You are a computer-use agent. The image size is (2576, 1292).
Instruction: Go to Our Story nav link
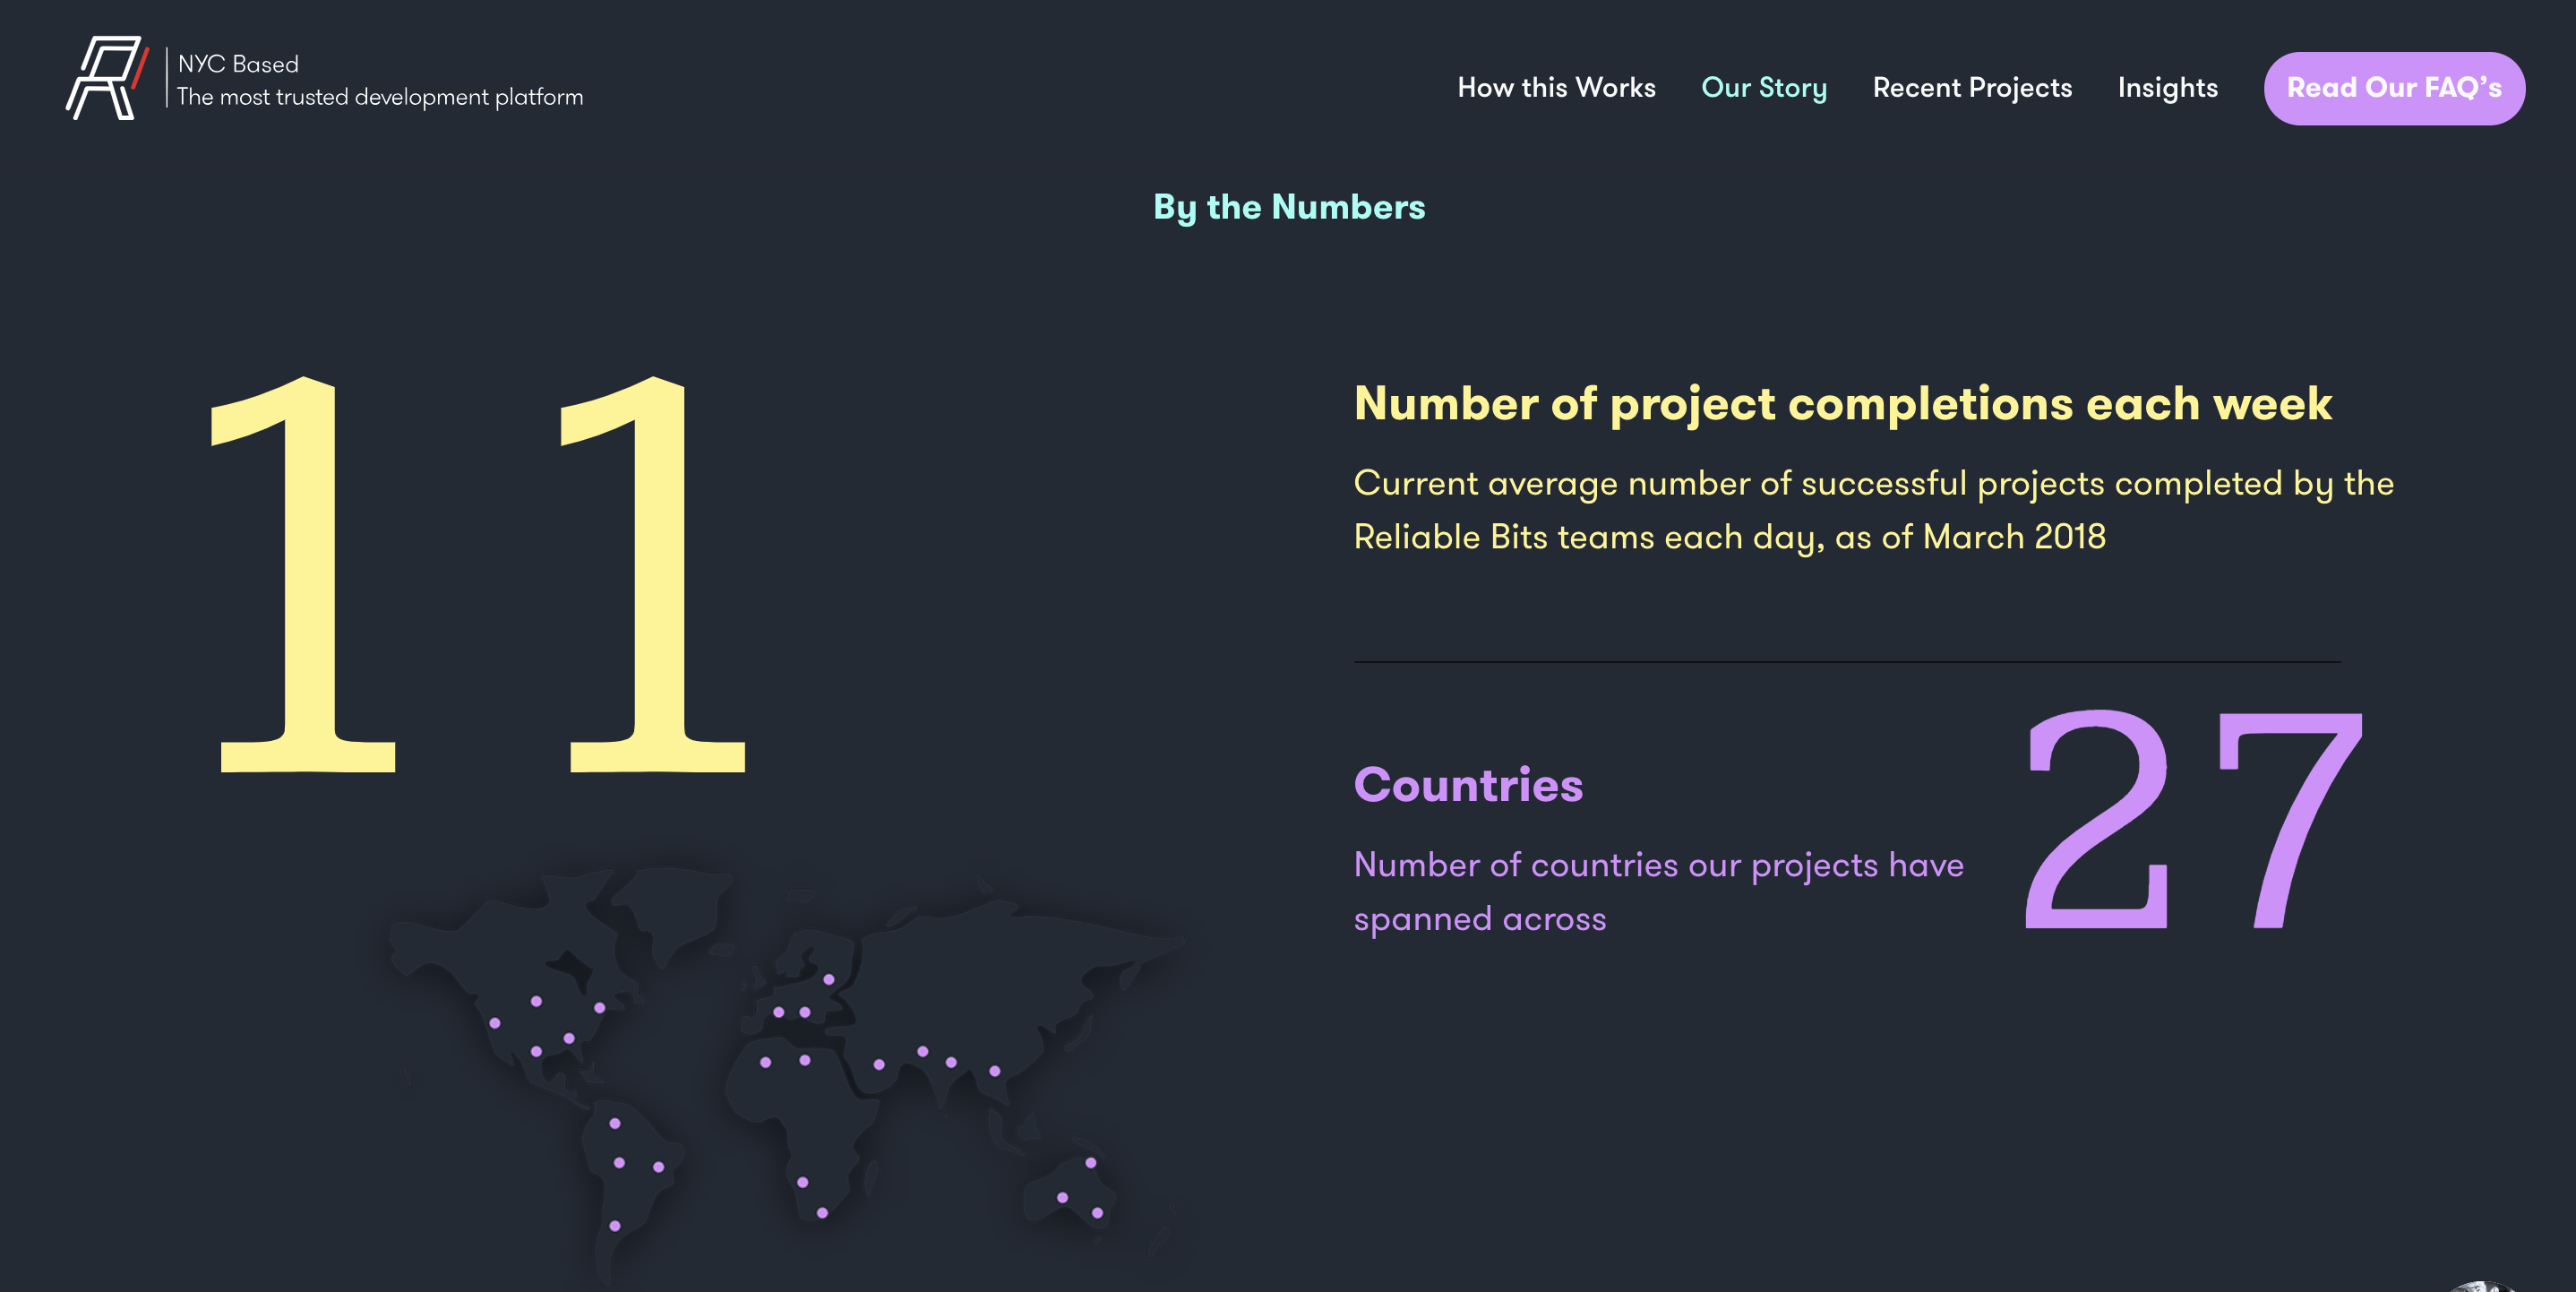pos(1763,88)
